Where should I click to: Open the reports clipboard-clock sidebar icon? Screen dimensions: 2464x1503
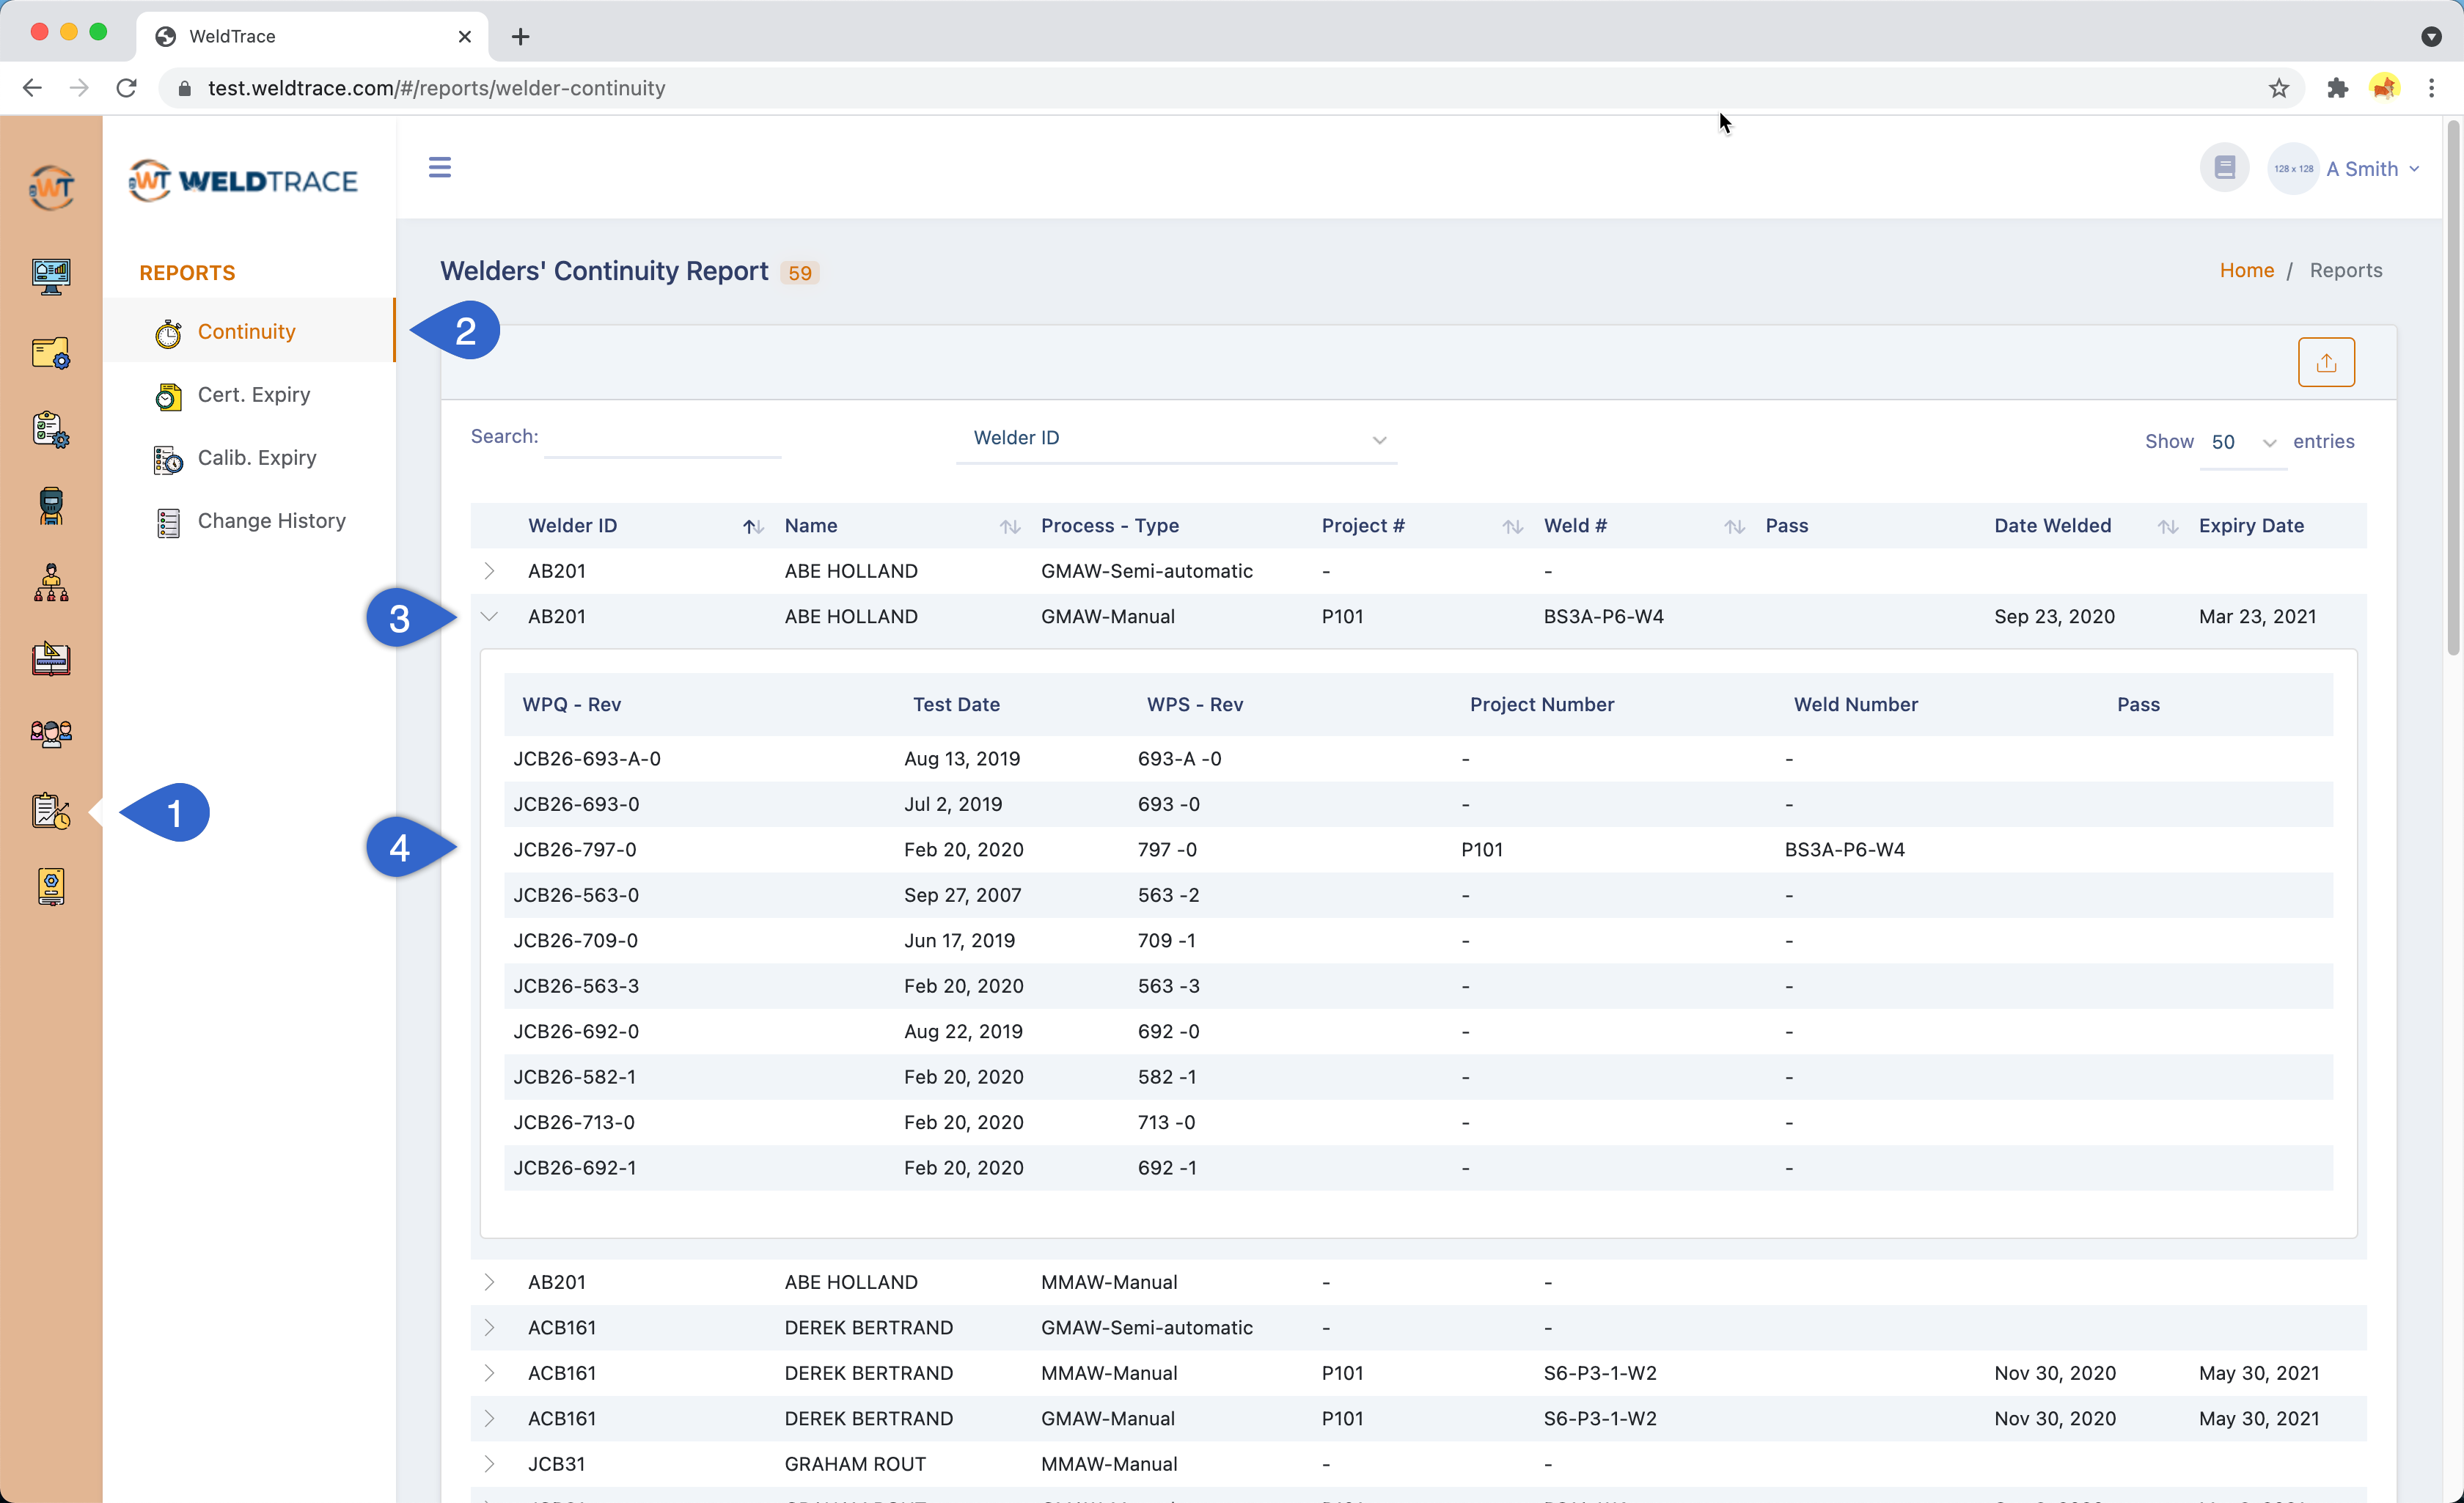pyautogui.click(x=51, y=810)
